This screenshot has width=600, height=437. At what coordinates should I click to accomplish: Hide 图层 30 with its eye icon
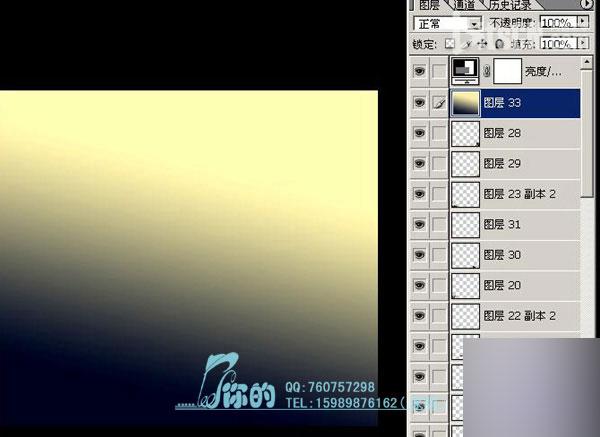[420, 255]
